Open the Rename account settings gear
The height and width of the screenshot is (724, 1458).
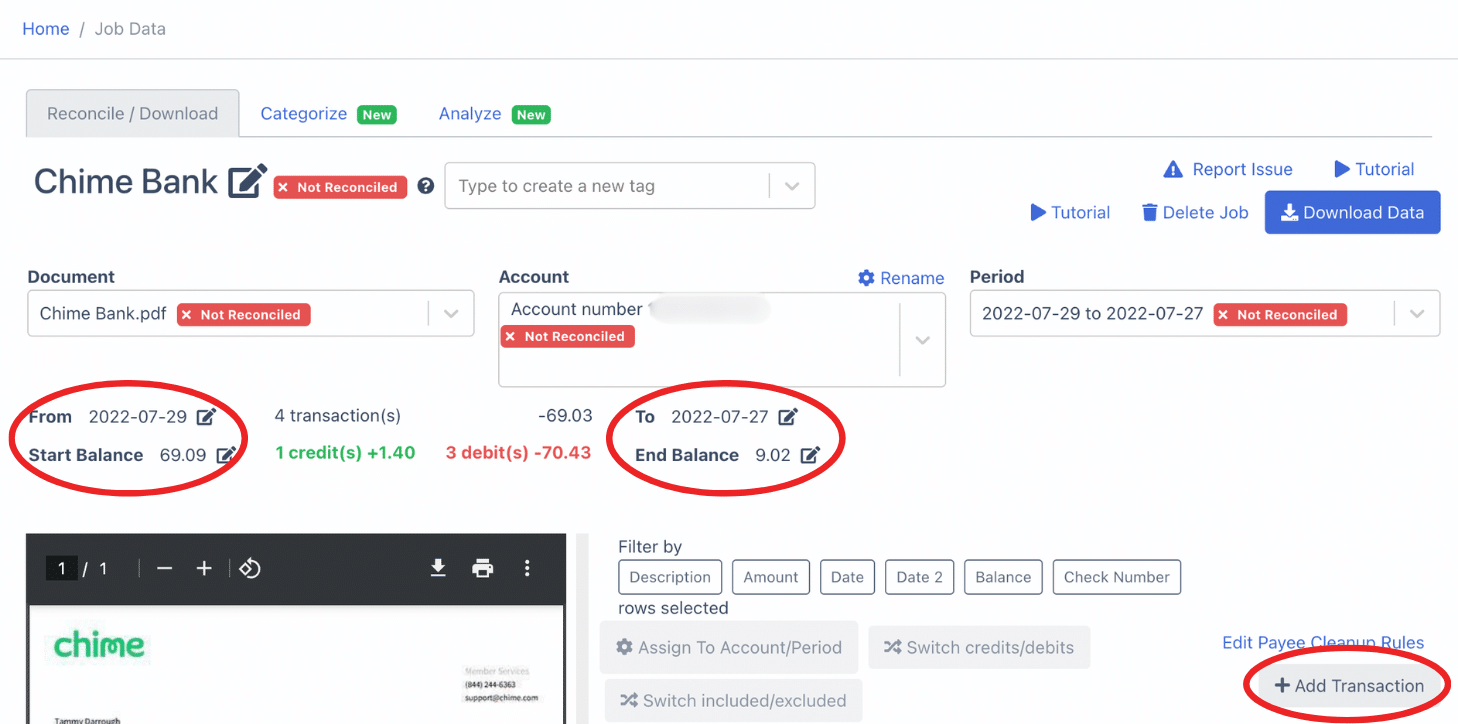point(866,277)
